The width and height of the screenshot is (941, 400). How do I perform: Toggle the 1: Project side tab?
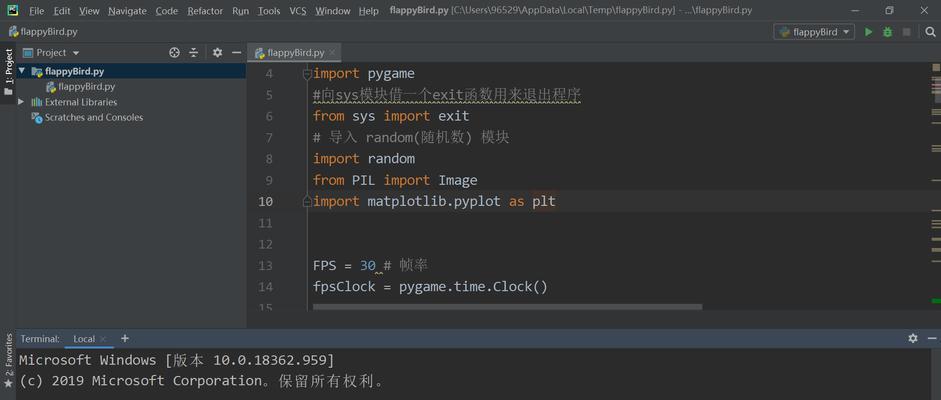tap(8, 72)
